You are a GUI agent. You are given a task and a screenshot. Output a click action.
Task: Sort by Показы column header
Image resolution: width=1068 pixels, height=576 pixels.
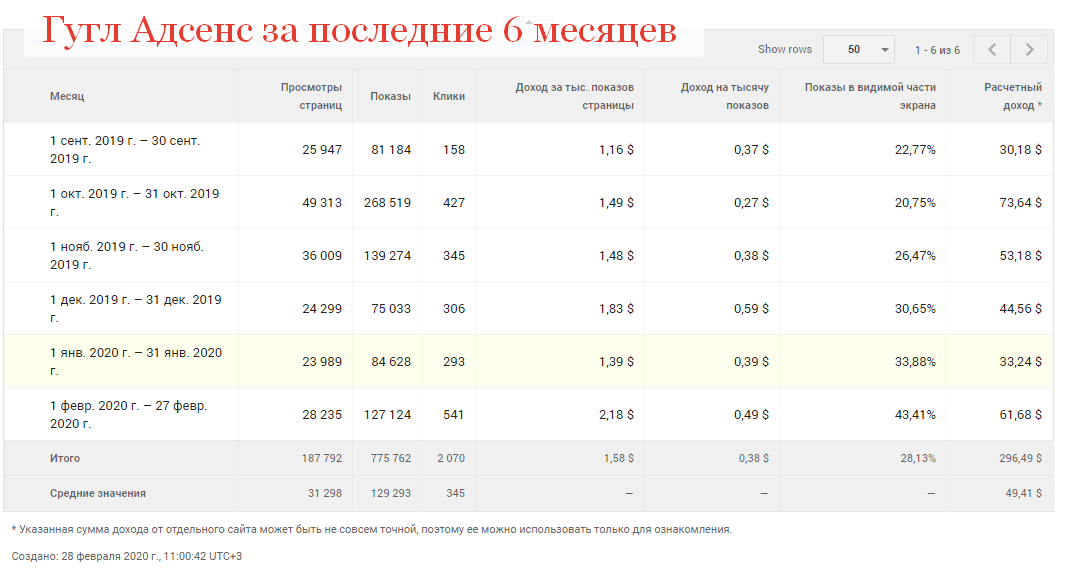click(x=390, y=96)
